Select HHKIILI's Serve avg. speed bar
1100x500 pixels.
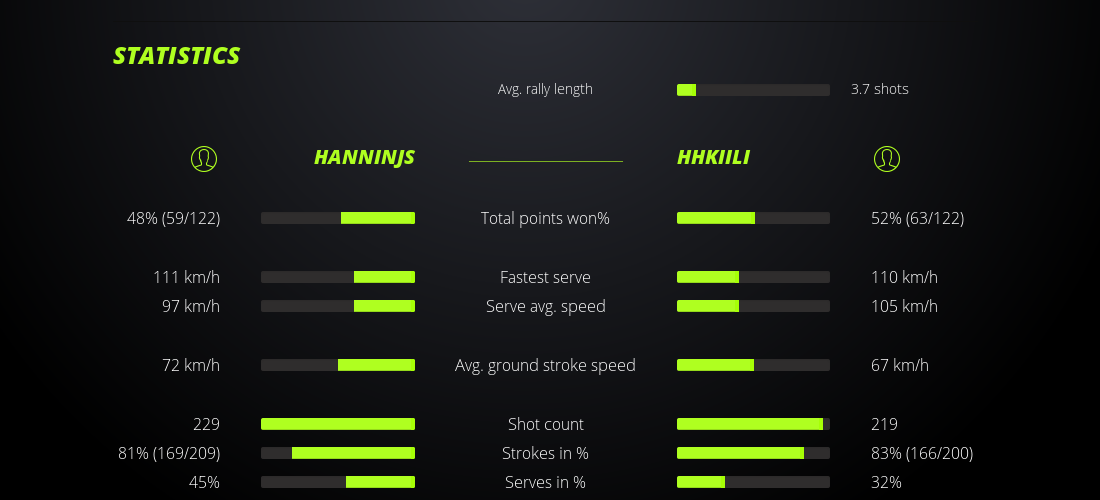point(753,306)
